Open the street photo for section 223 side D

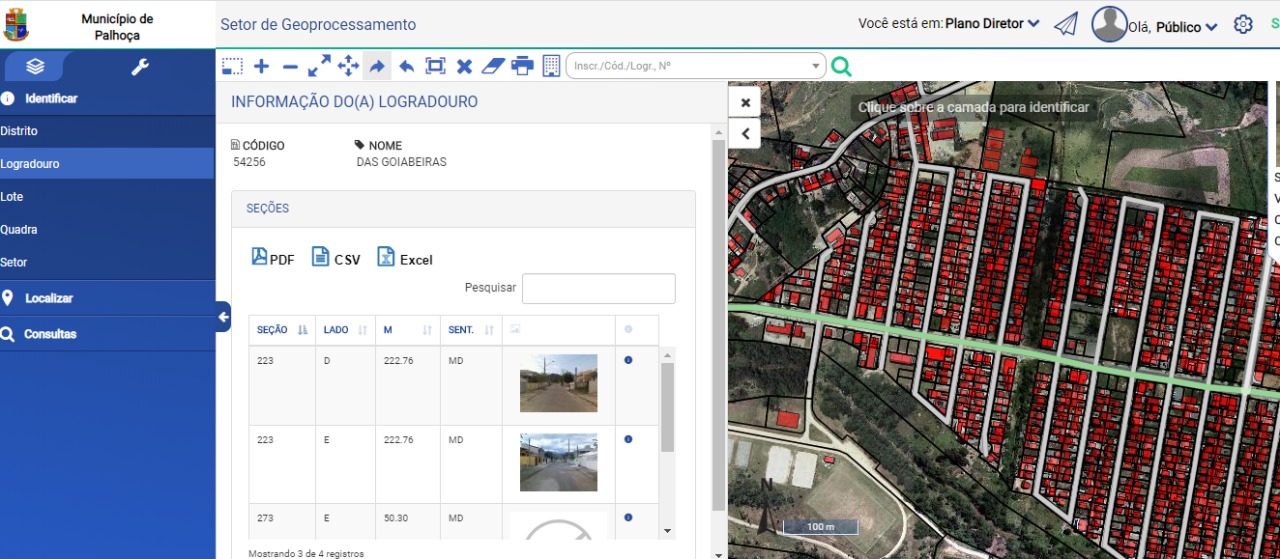point(558,384)
